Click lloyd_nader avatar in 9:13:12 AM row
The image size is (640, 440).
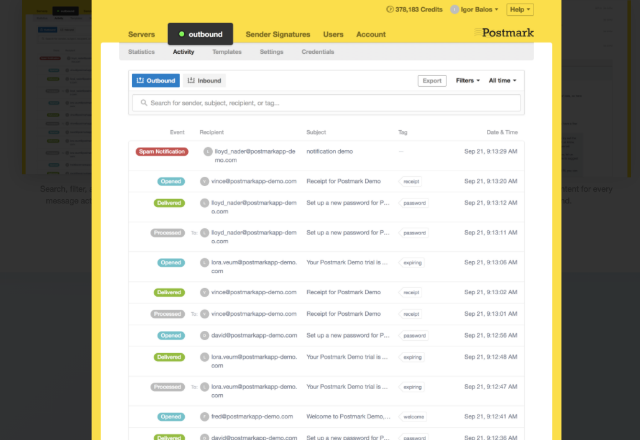204,203
